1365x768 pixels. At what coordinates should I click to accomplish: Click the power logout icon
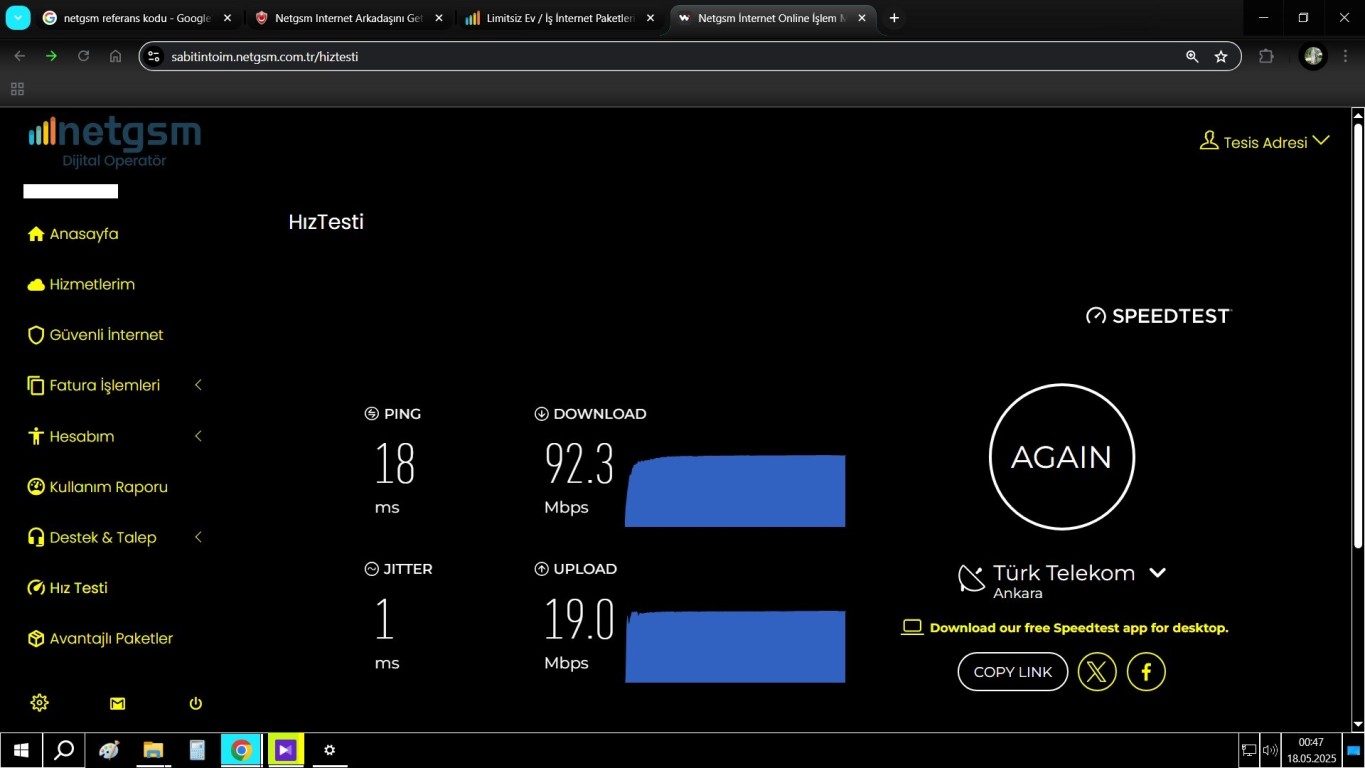tap(196, 704)
